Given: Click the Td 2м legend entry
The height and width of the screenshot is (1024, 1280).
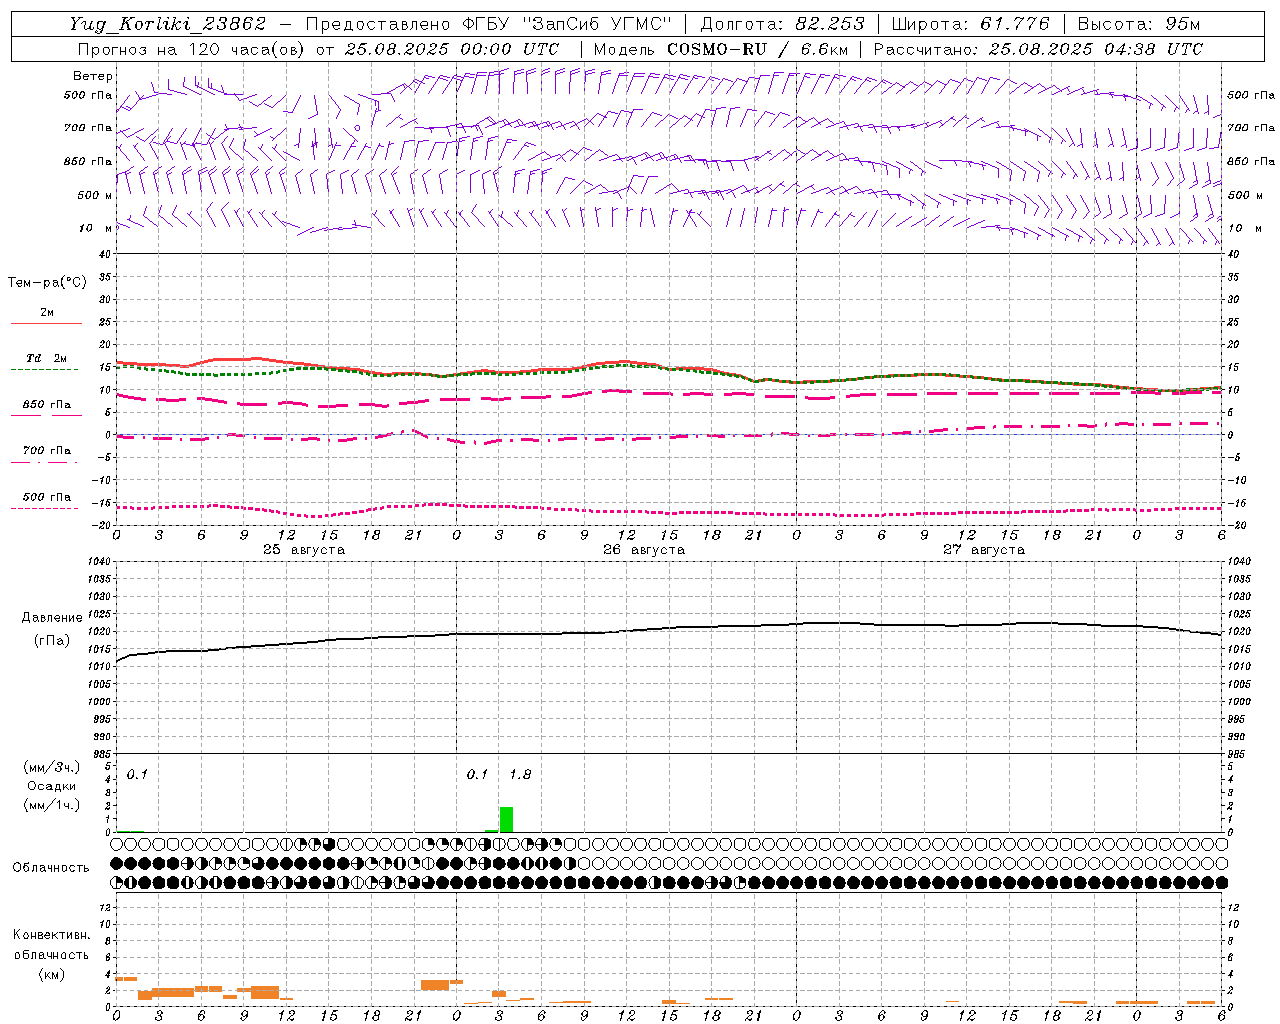Looking at the screenshot, I should point(46,358).
